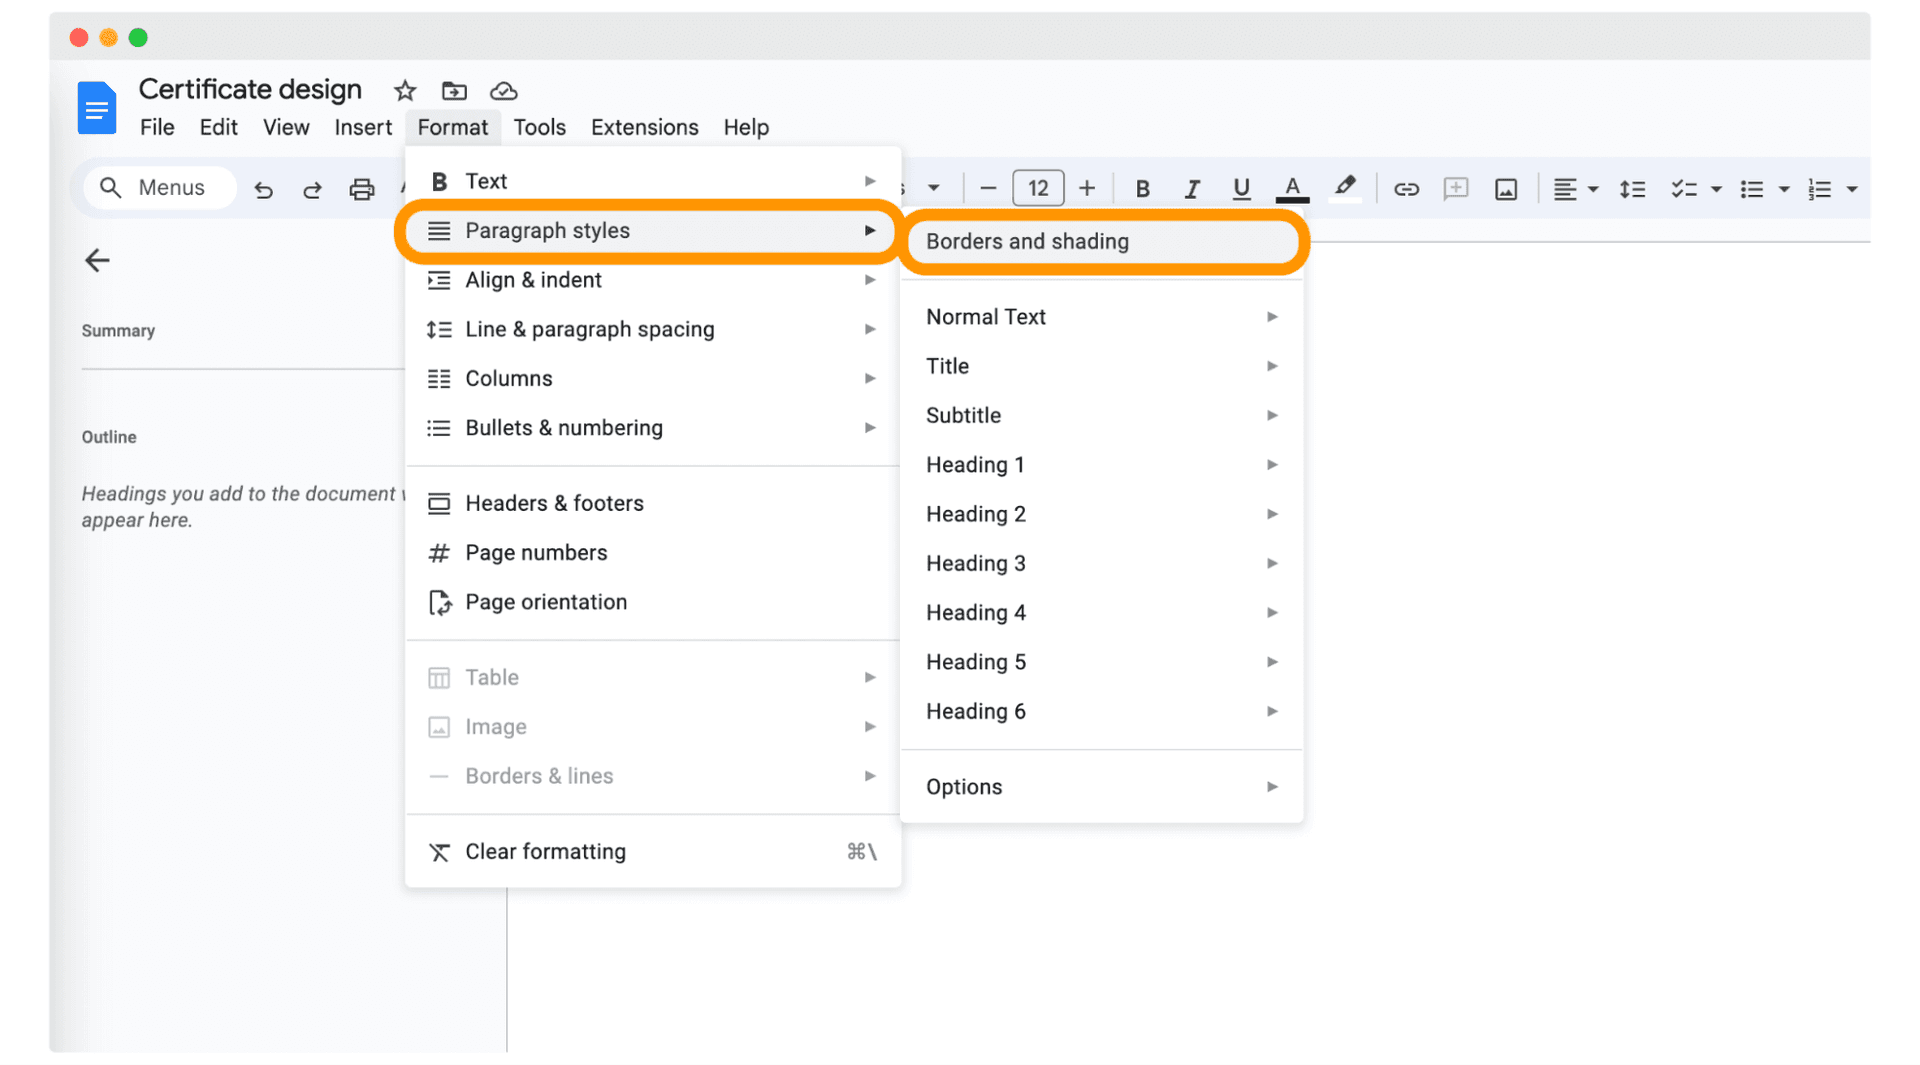Viewport: 1920px width, 1065px height.
Task: Open the Help menu
Action: [746, 128]
